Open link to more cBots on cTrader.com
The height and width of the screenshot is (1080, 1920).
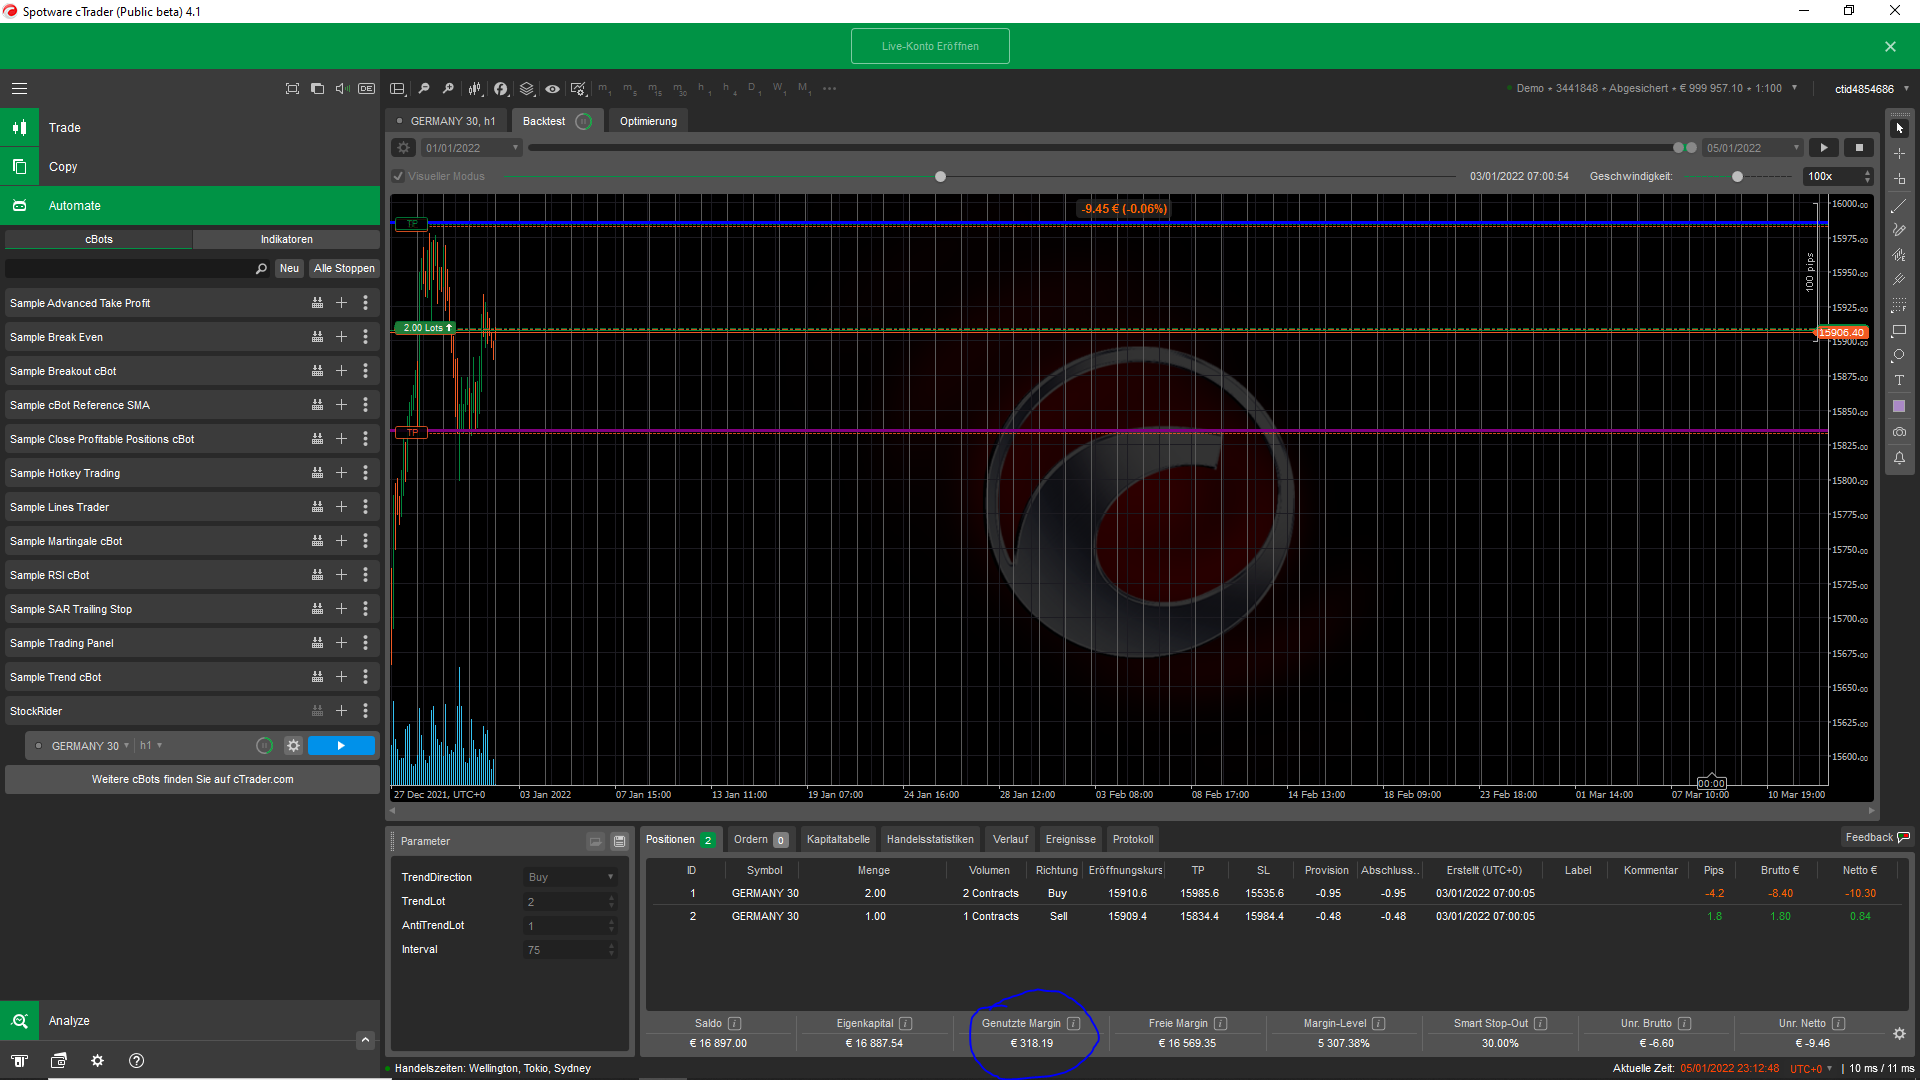coord(193,780)
